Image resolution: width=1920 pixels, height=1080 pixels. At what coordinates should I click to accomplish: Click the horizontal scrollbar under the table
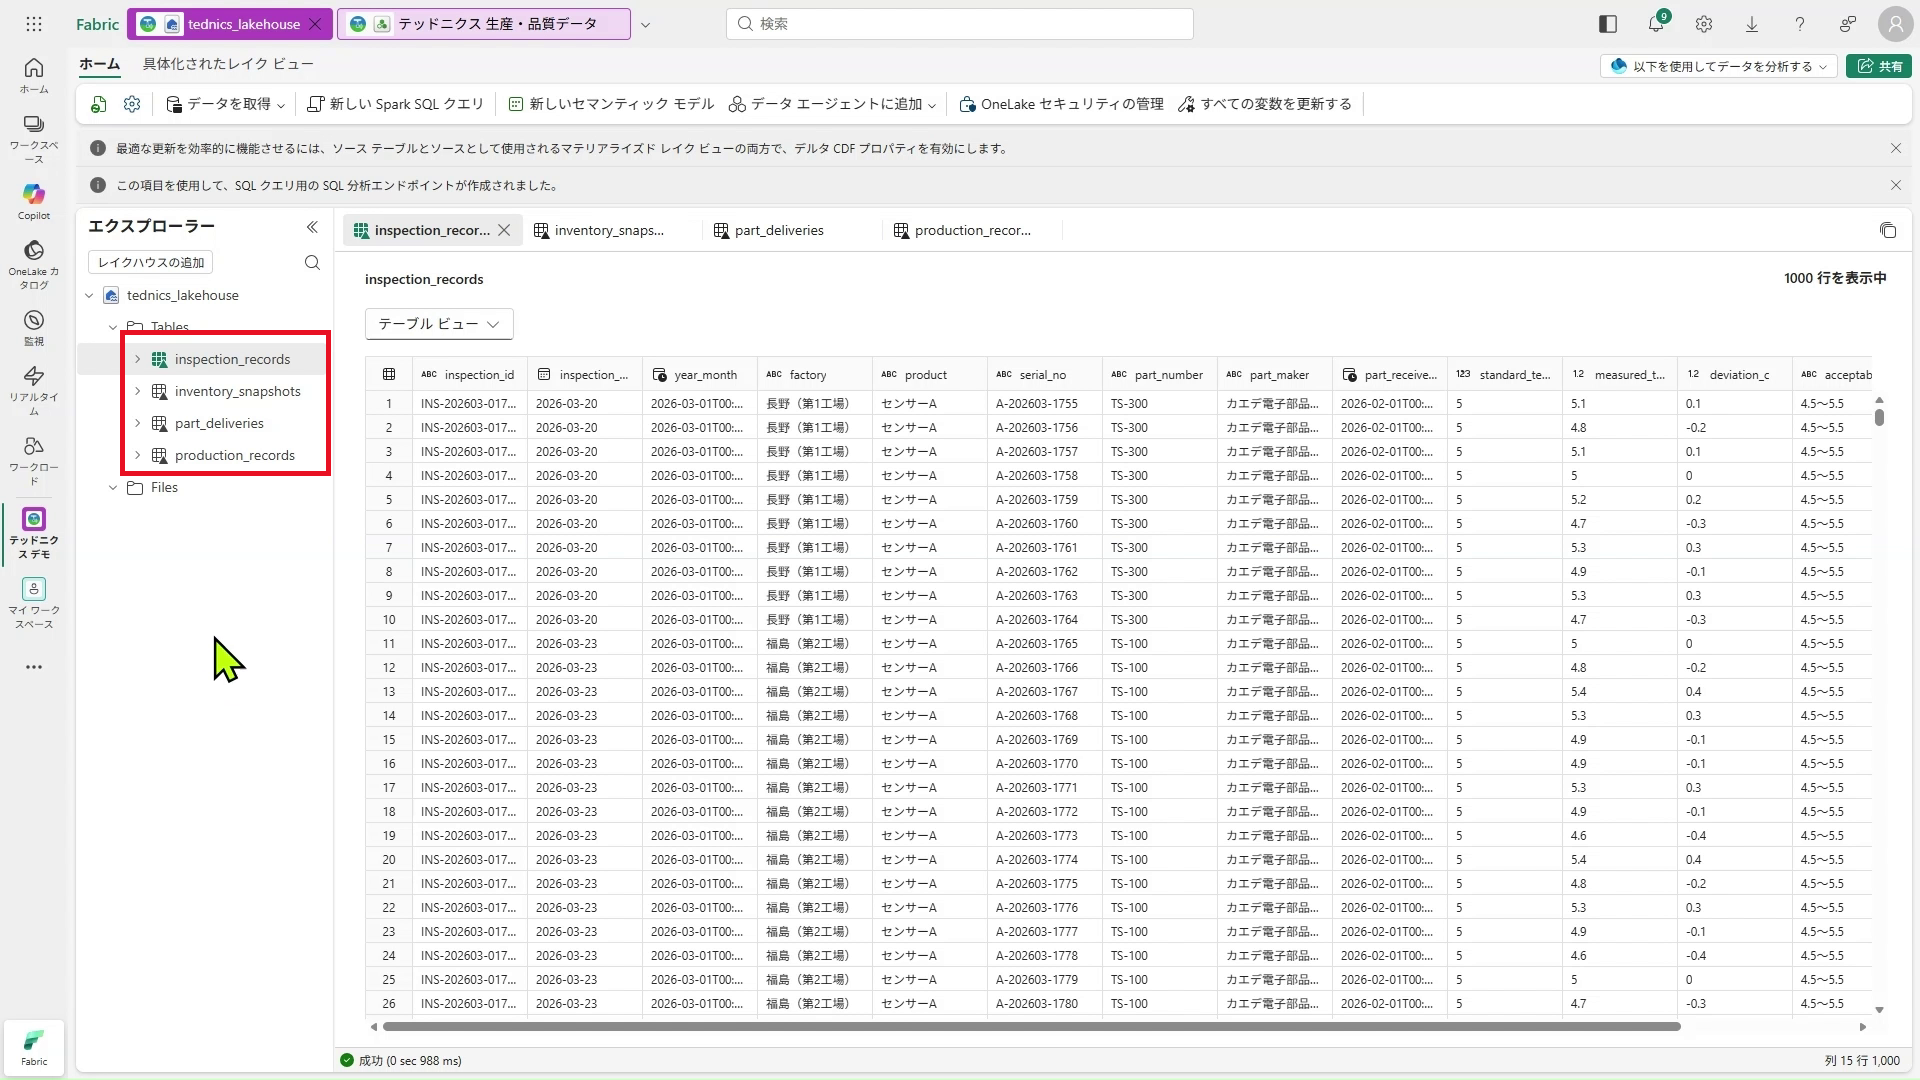(1031, 1027)
